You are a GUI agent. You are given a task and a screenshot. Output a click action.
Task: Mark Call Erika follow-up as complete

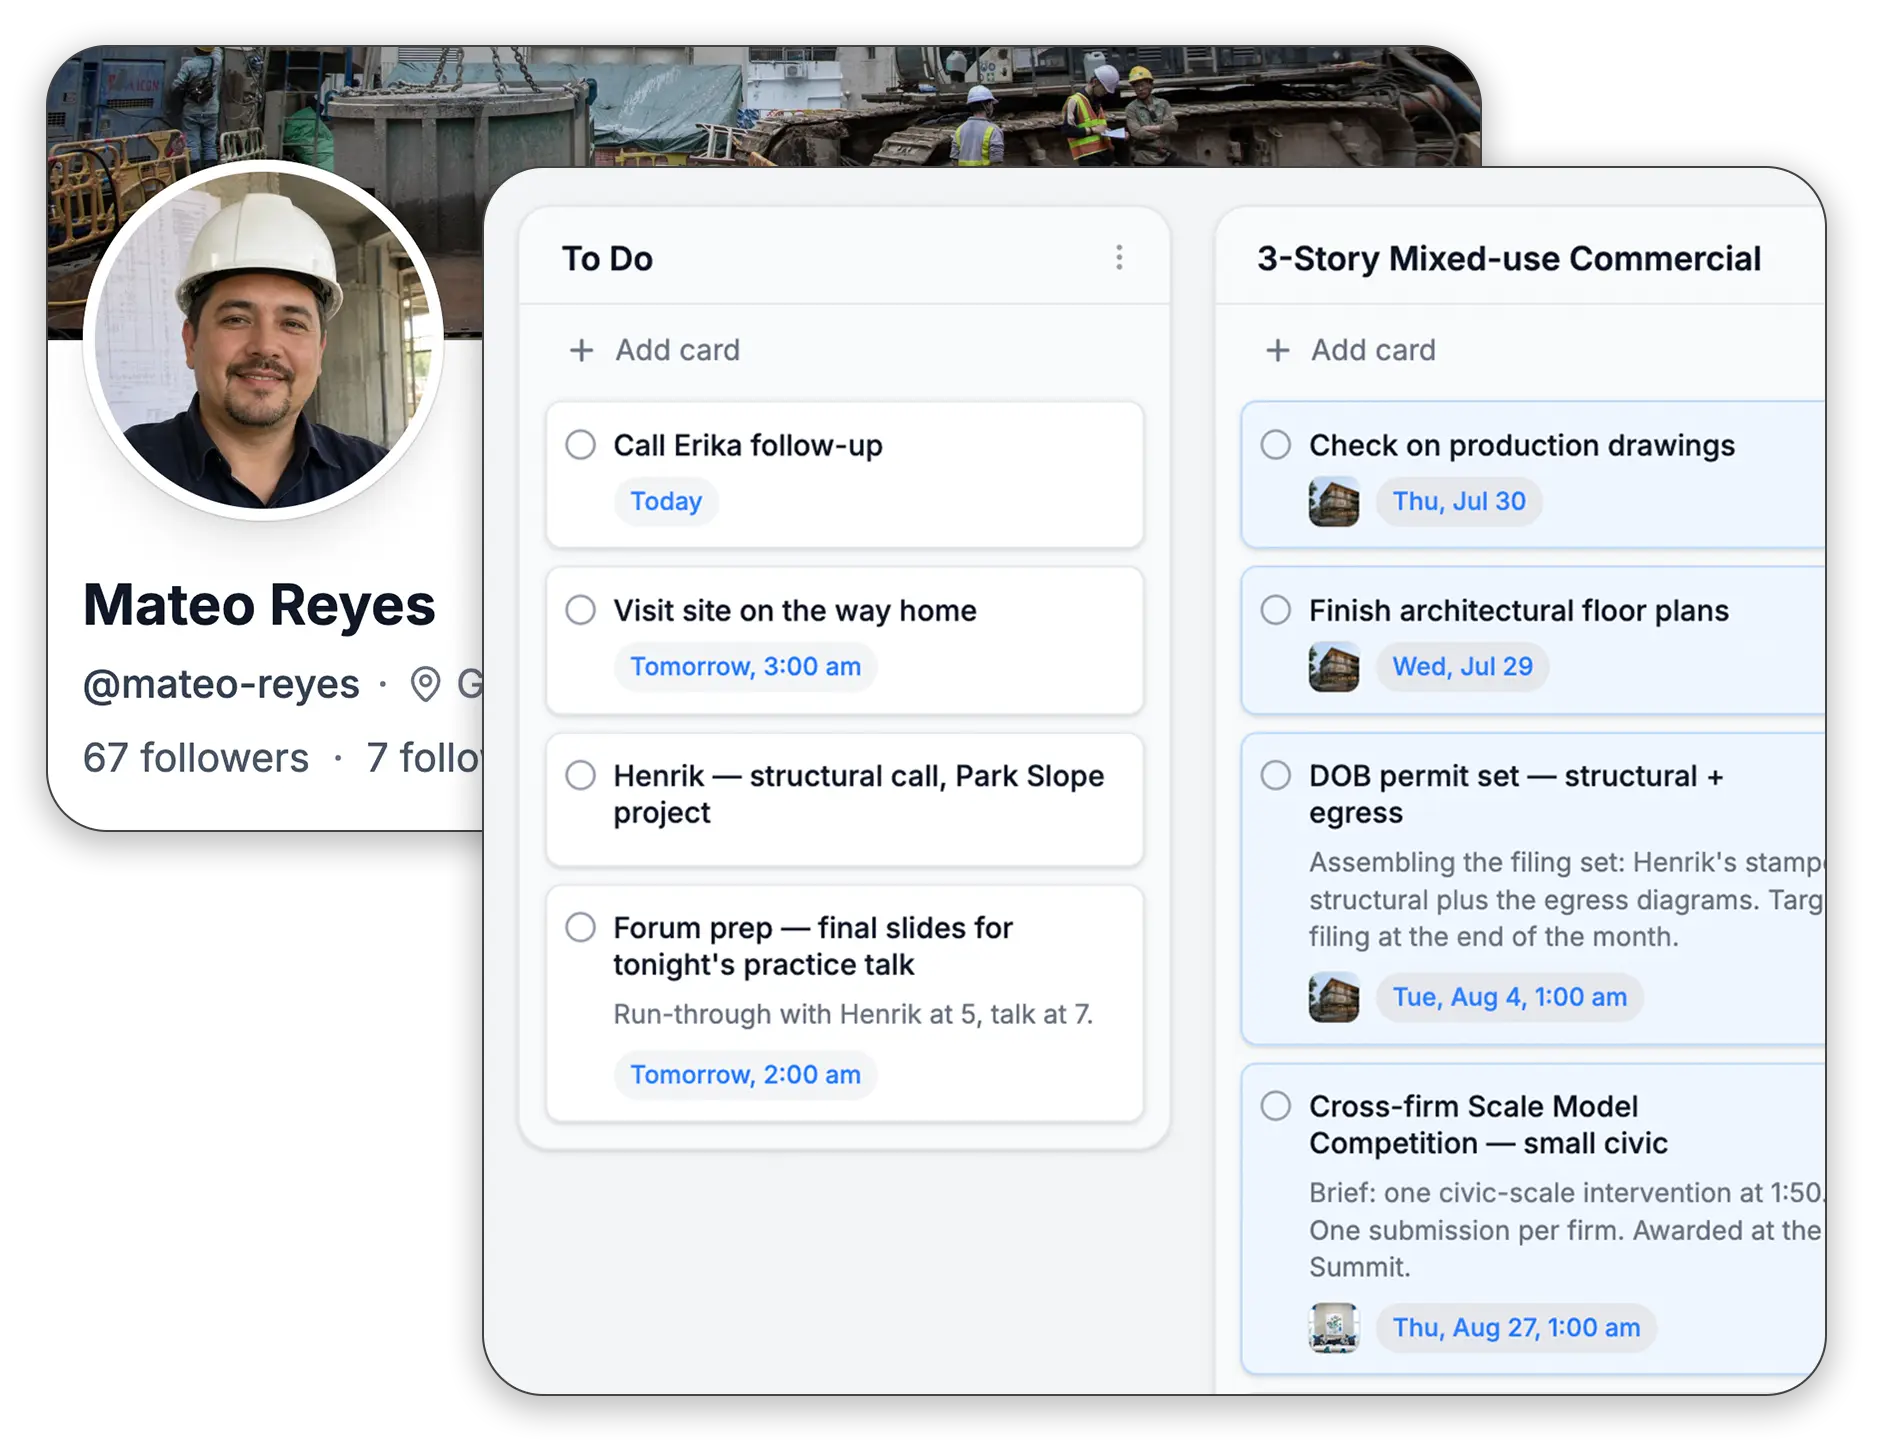pyautogui.click(x=580, y=445)
